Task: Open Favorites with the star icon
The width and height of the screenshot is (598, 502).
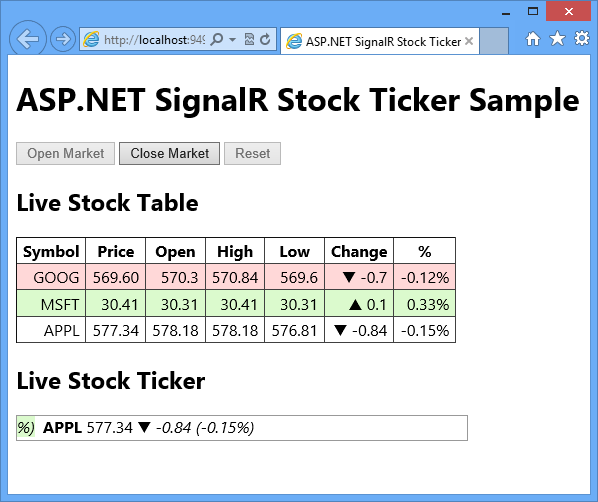Action: pos(557,39)
